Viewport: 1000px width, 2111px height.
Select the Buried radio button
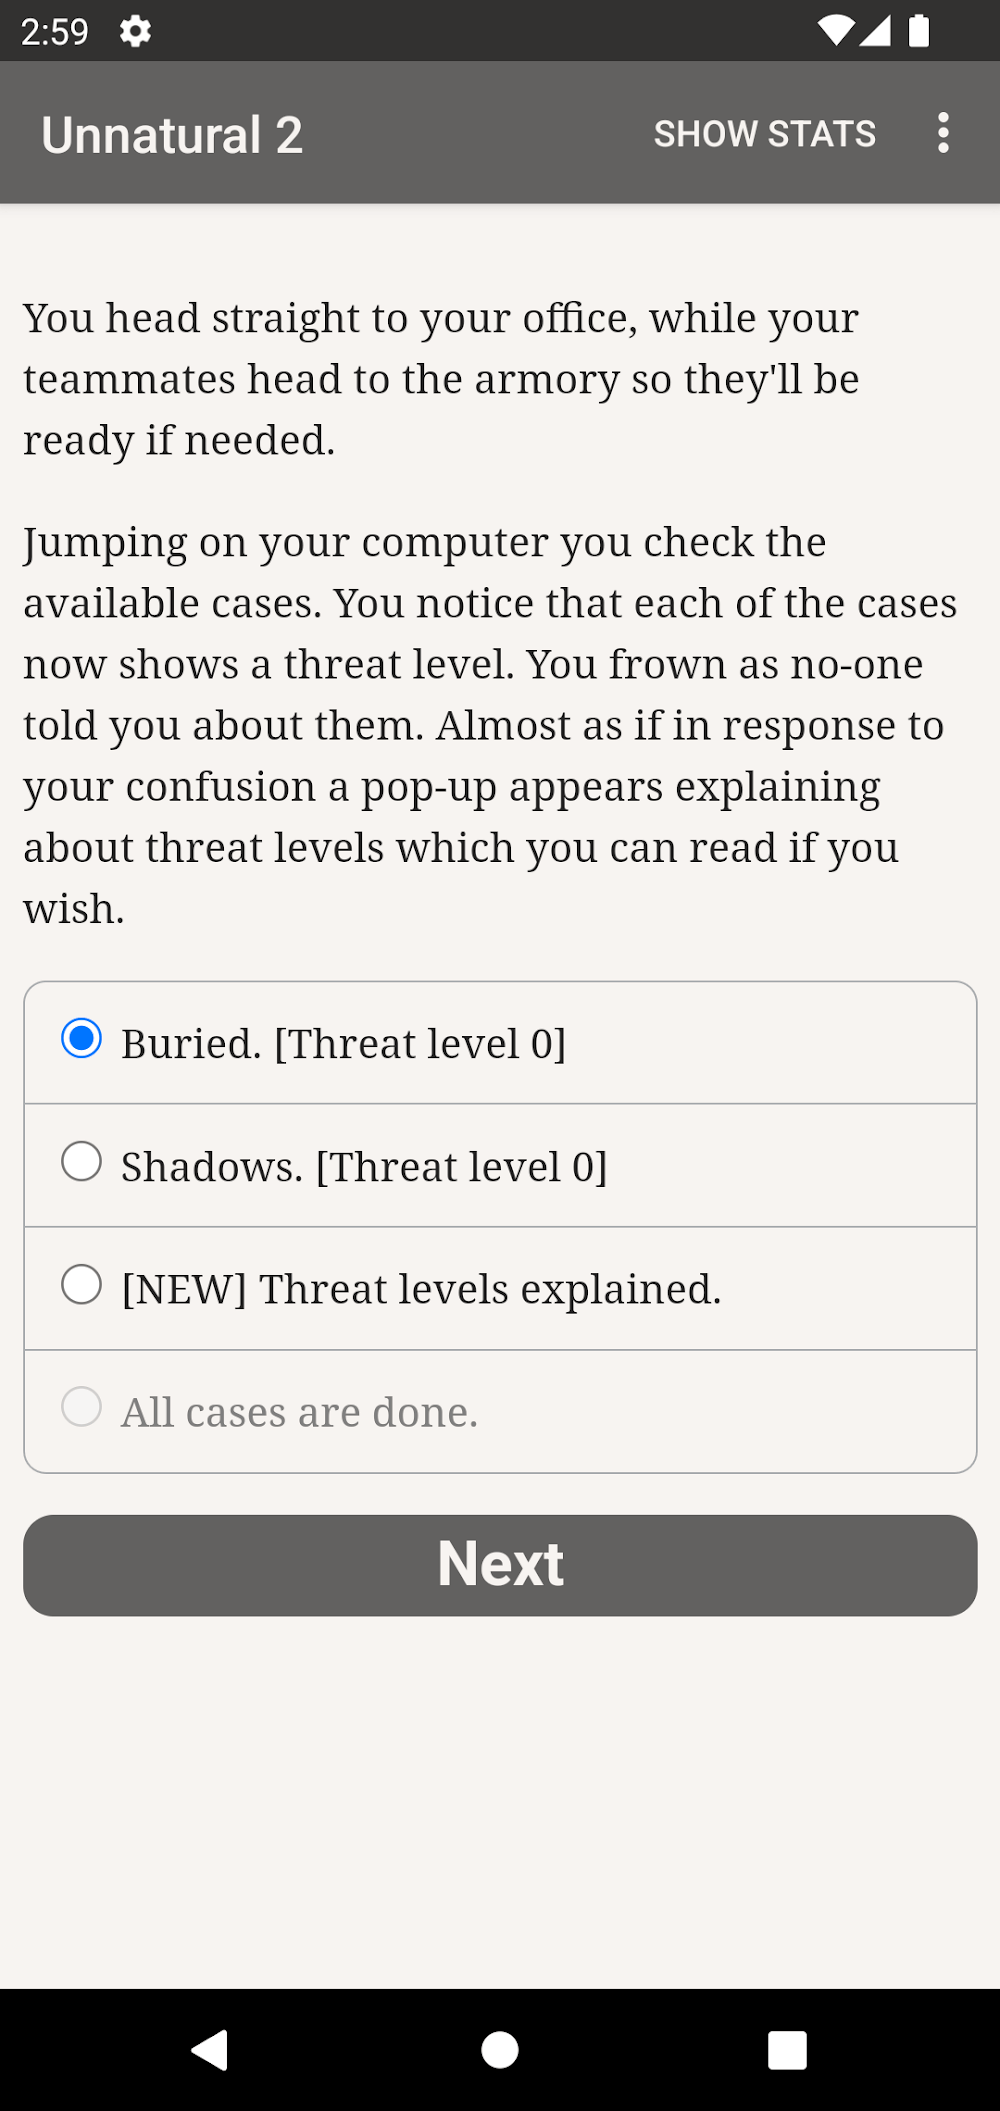[x=82, y=1039]
